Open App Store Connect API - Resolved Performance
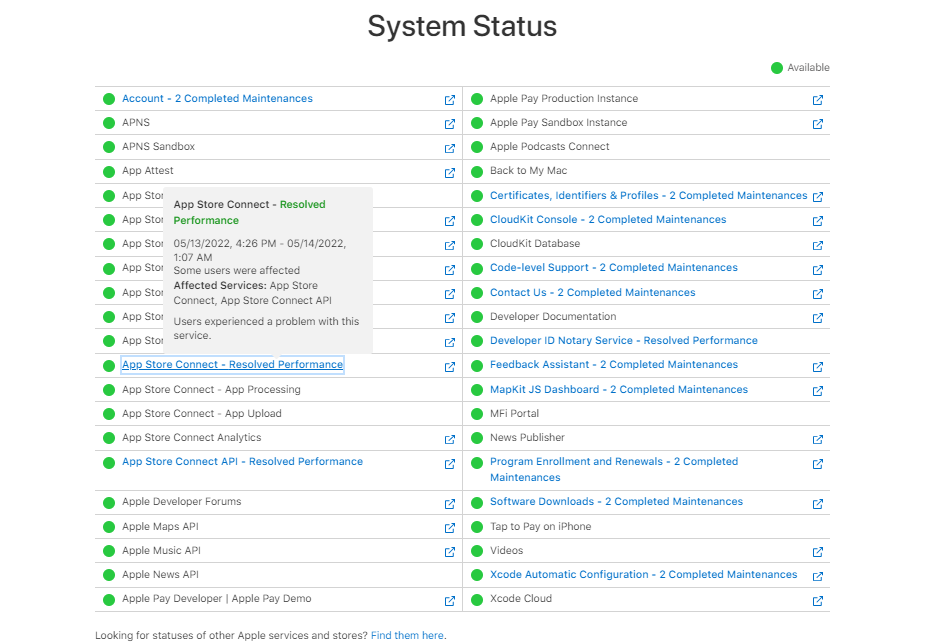947x644 pixels. pos(242,462)
